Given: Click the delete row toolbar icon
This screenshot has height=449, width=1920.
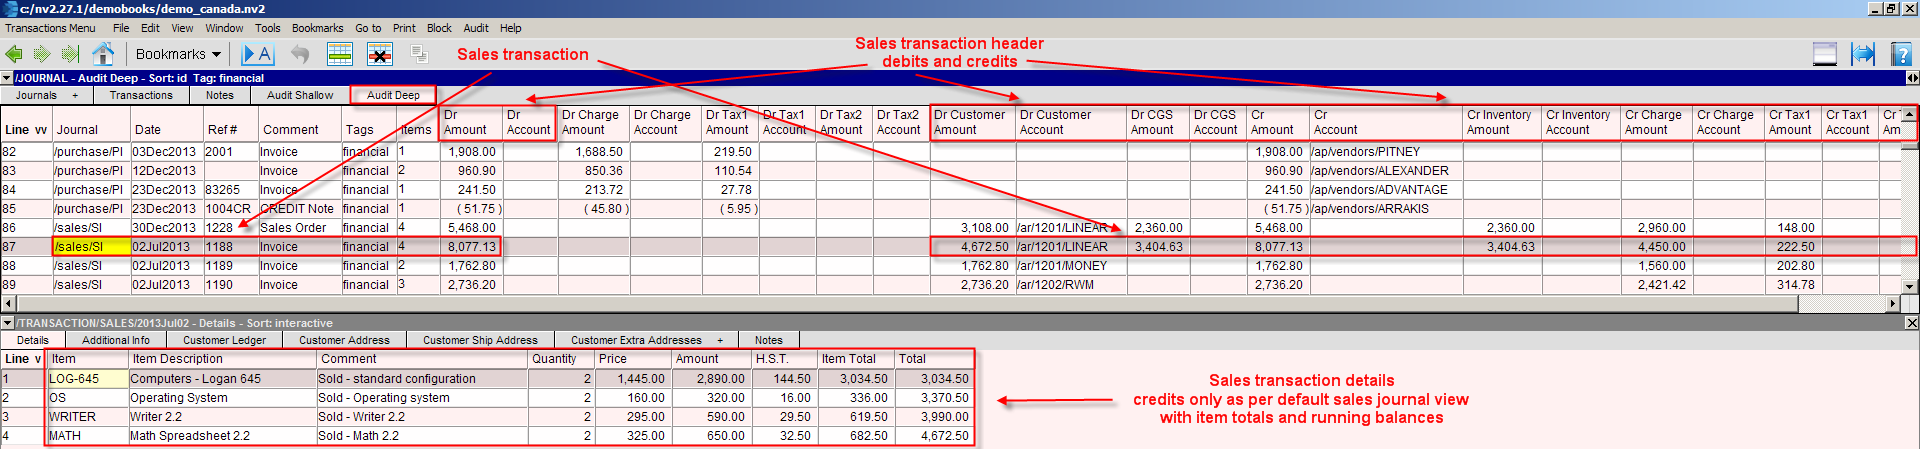Looking at the screenshot, I should pos(380,54).
